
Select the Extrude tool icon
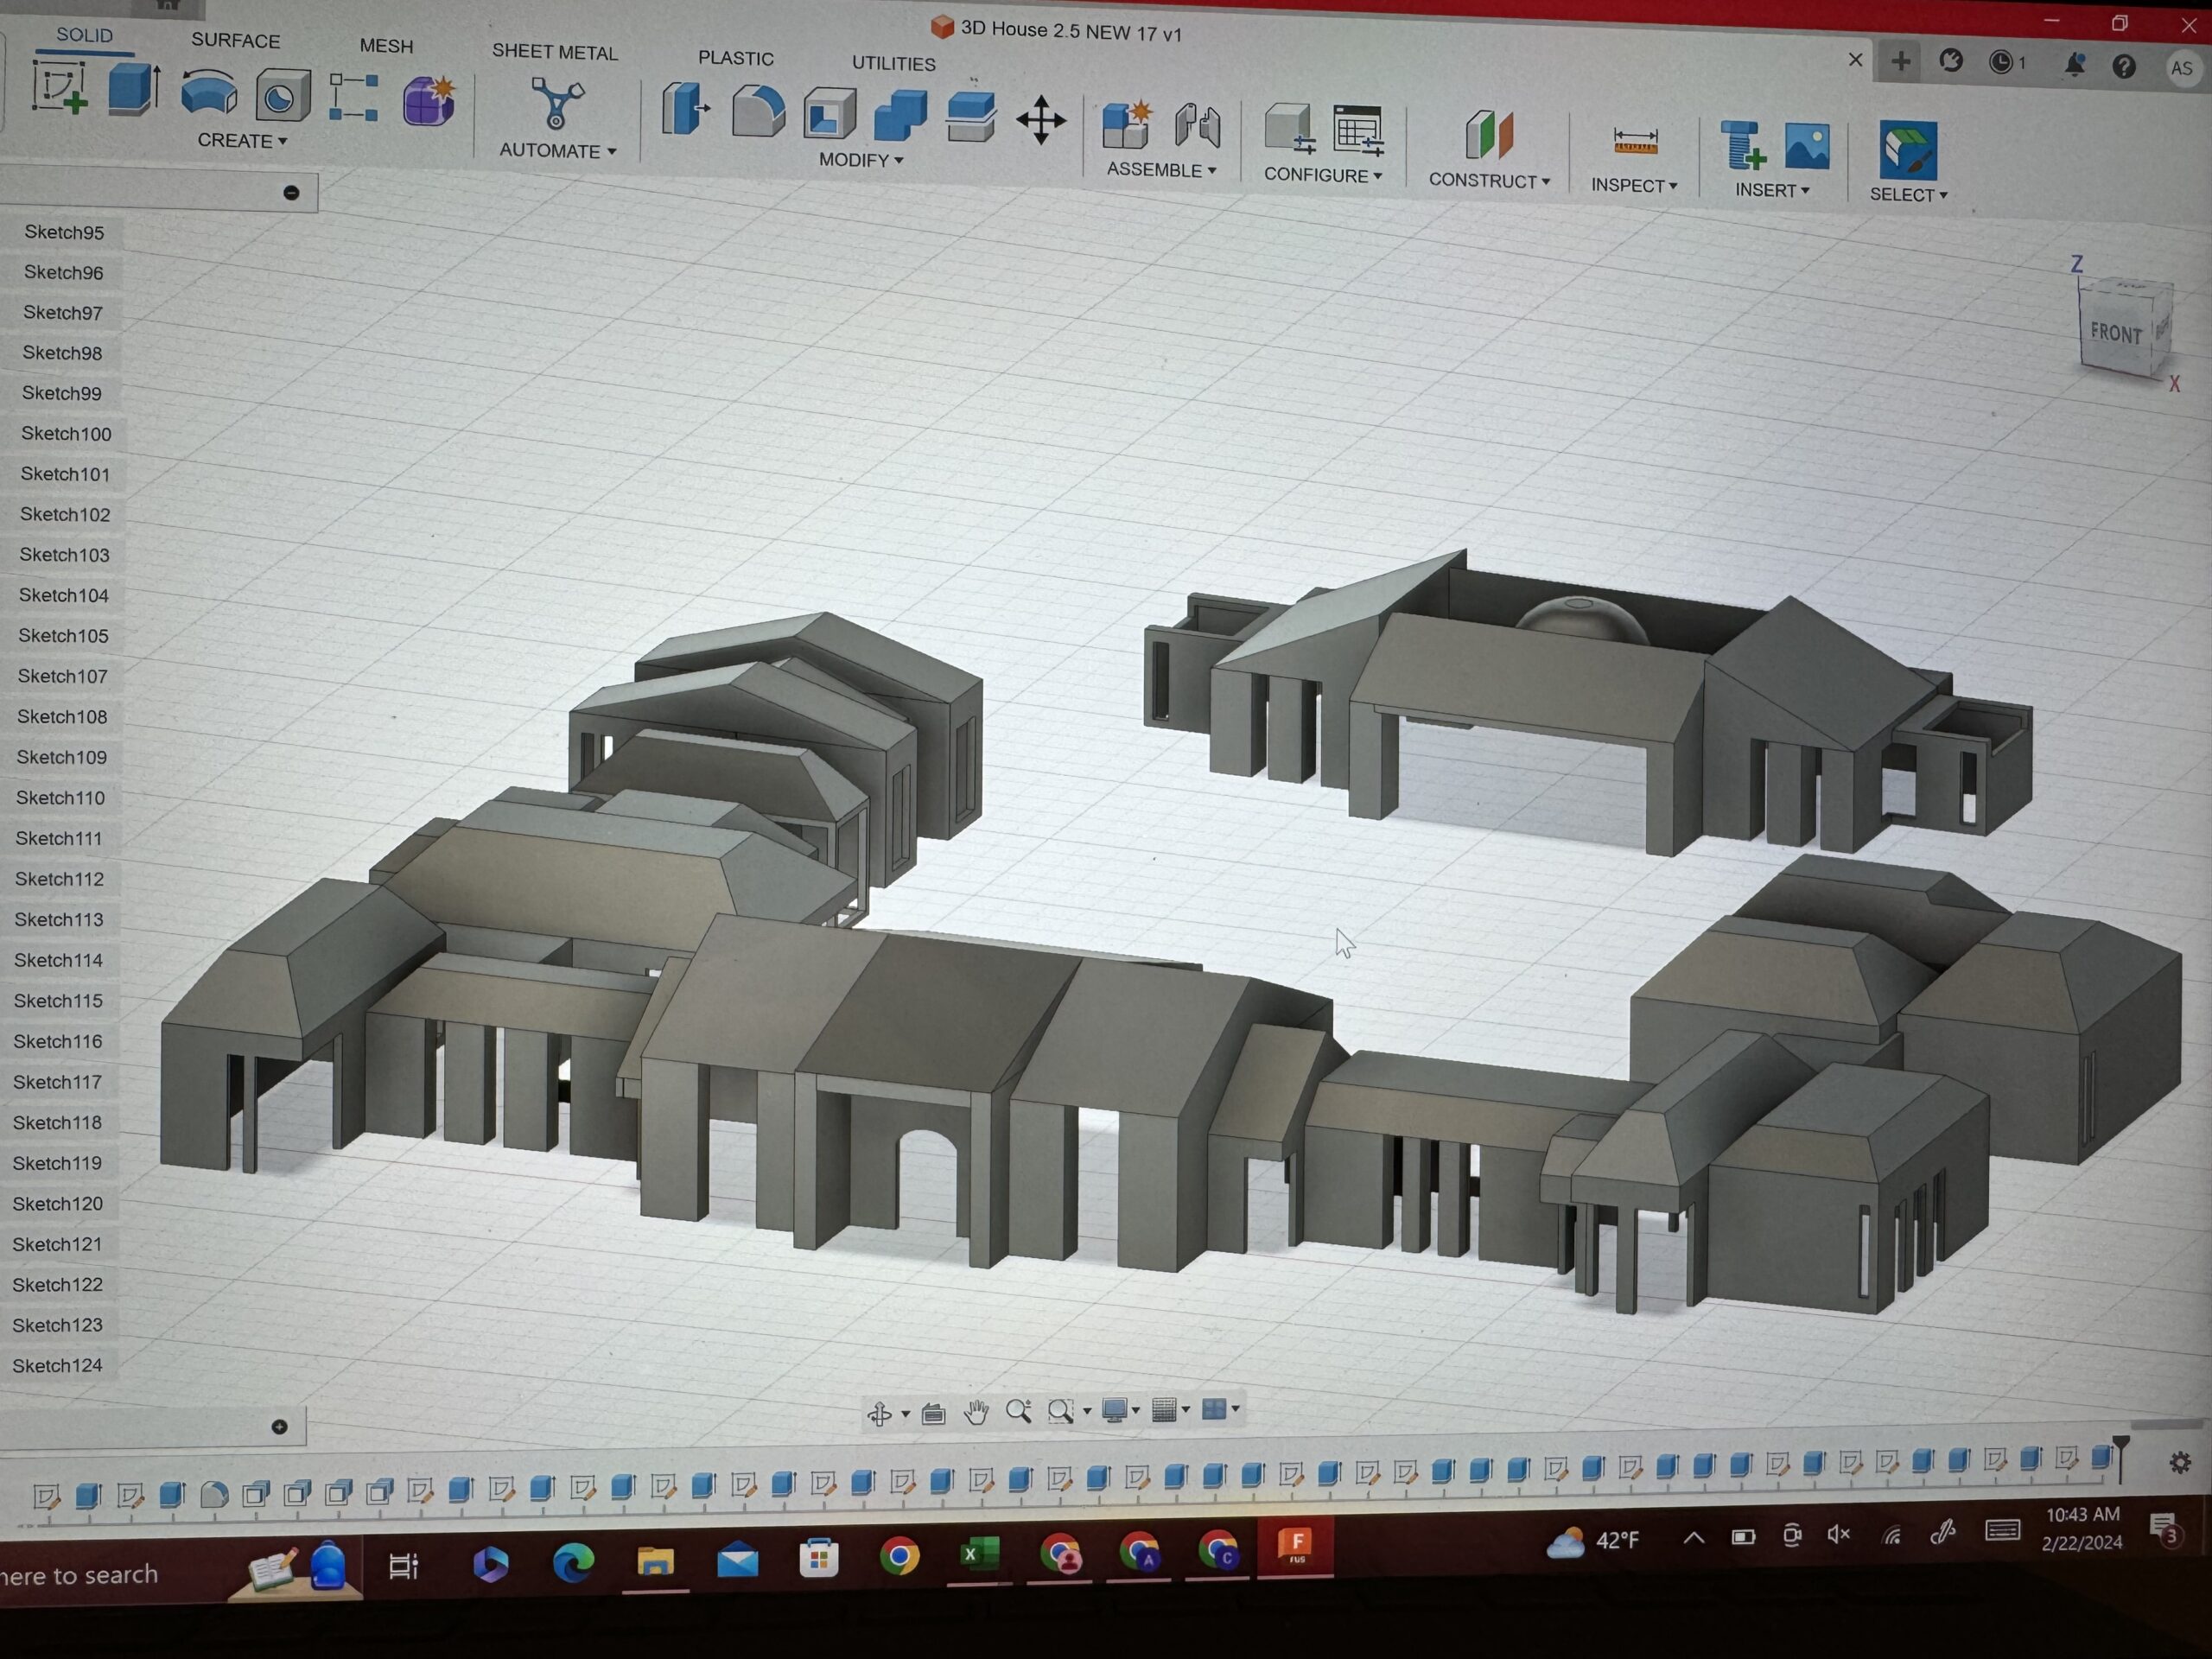(x=133, y=89)
